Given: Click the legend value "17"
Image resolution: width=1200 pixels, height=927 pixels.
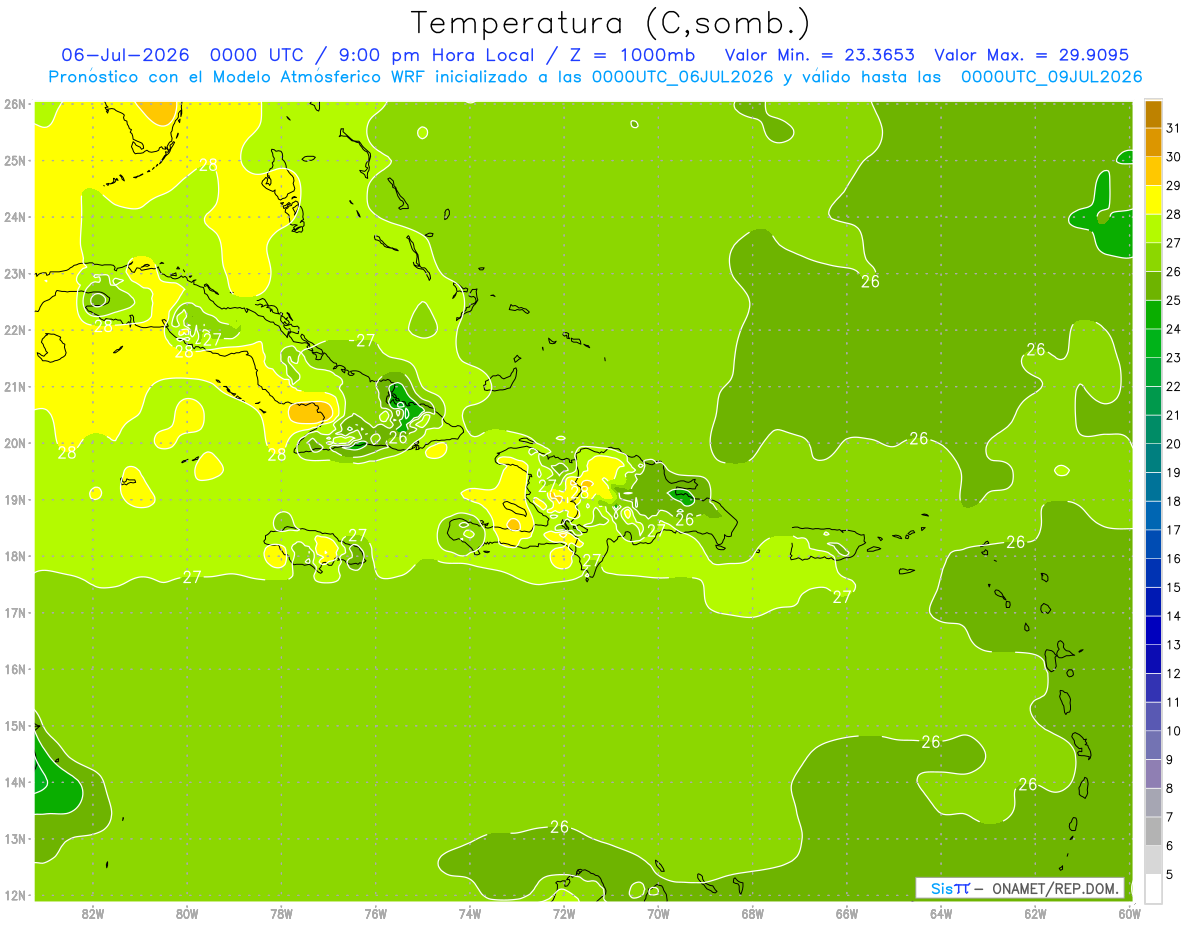Looking at the screenshot, I should pyautogui.click(x=1174, y=530).
